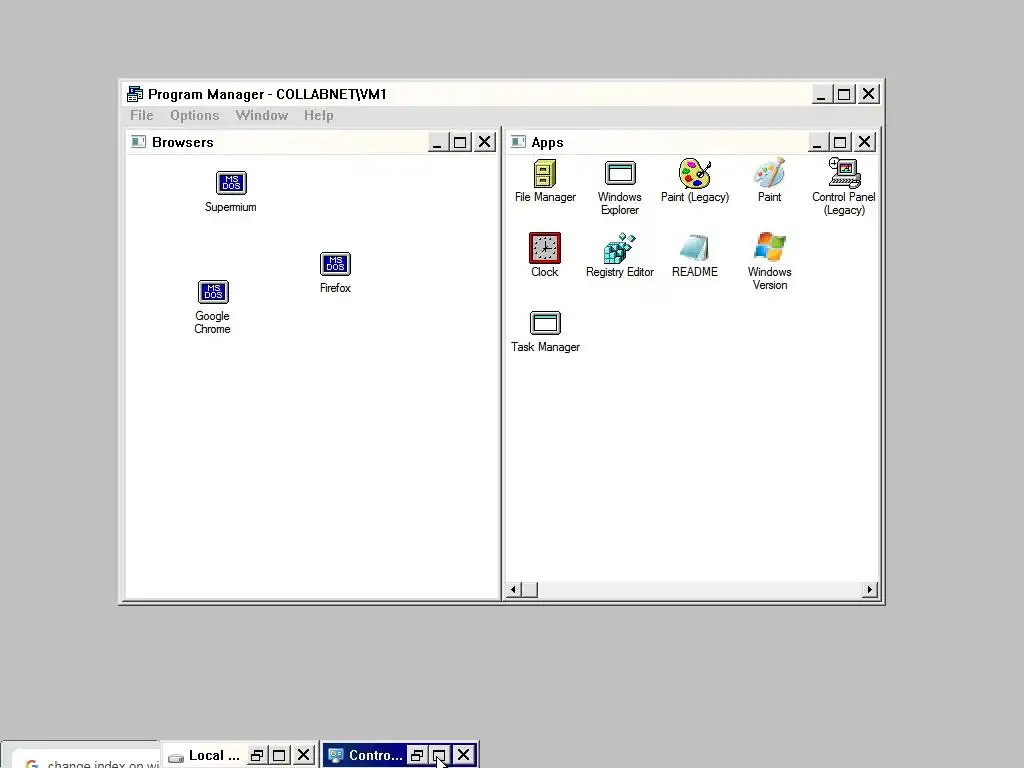Restore the minimized Local Disk window
Viewport: 1024px width, 768px height.
(257, 756)
